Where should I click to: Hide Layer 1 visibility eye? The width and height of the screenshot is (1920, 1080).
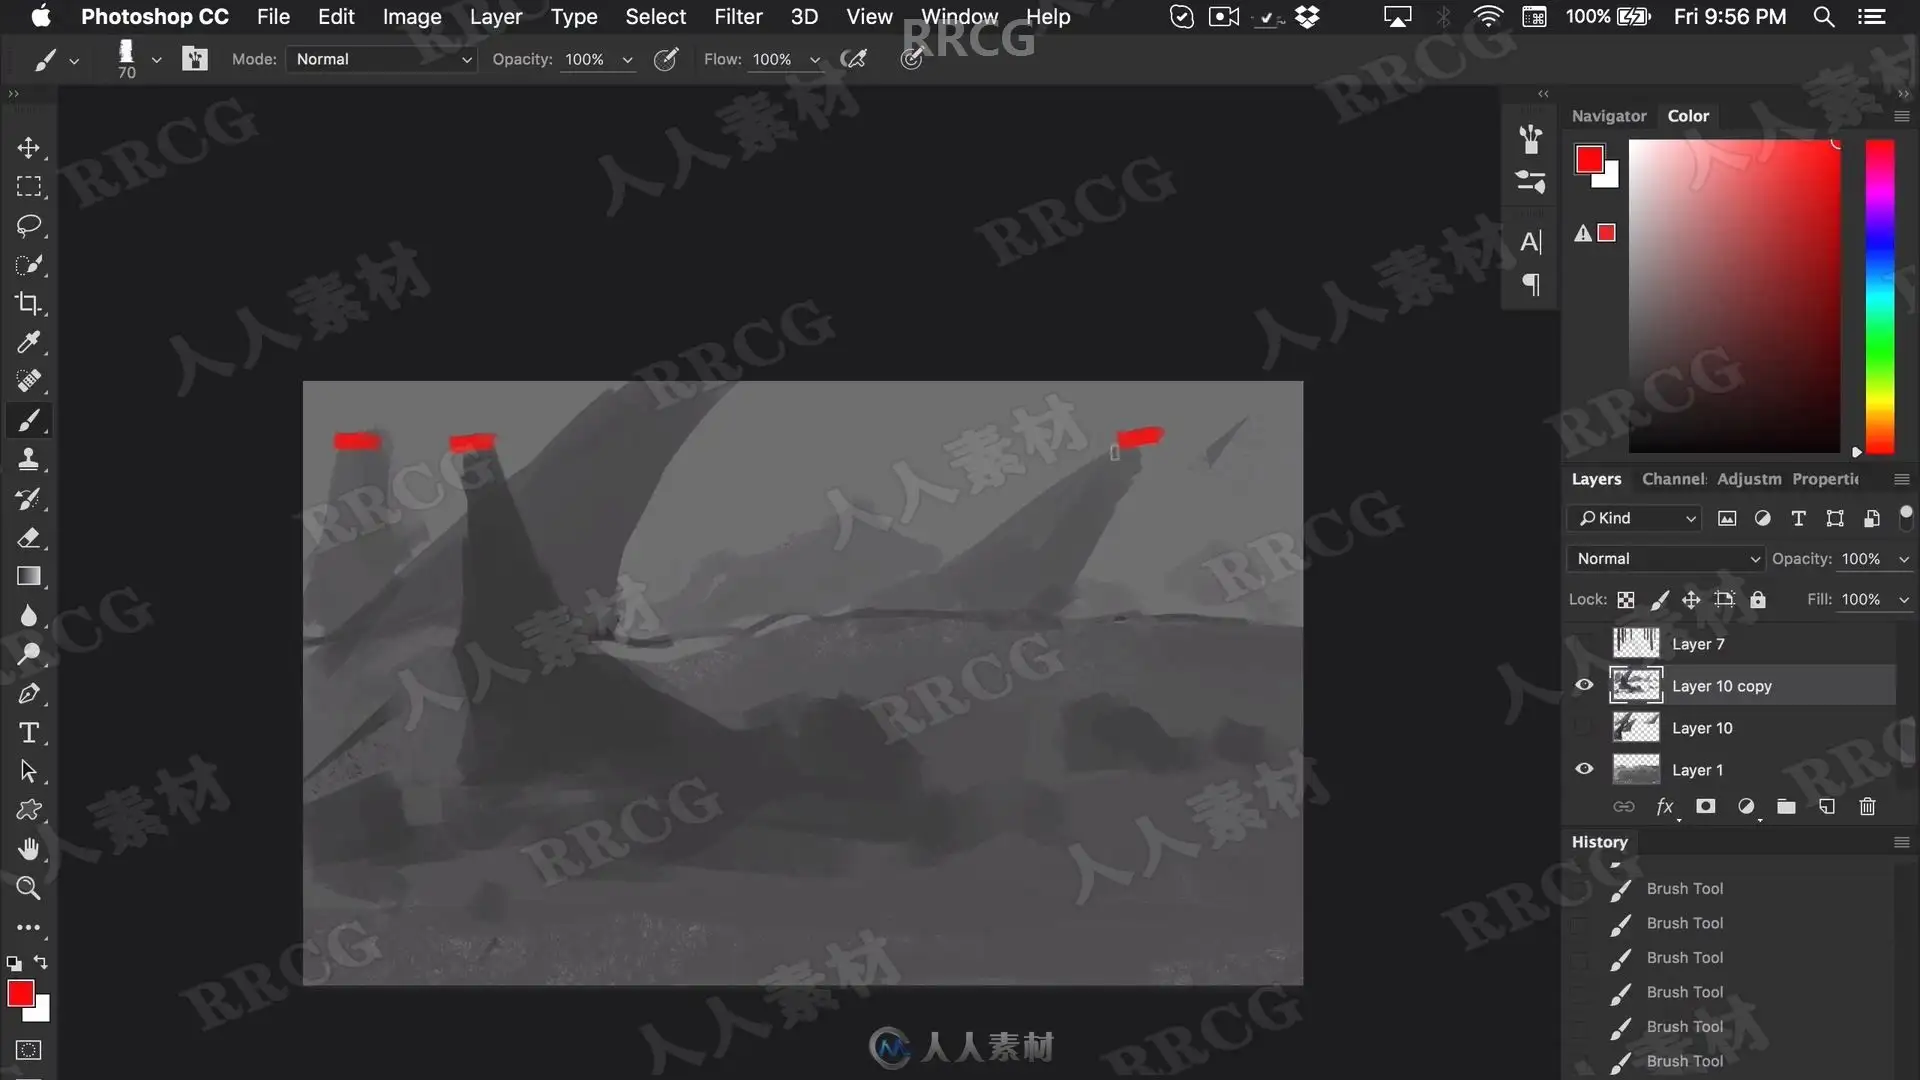pyautogui.click(x=1584, y=769)
